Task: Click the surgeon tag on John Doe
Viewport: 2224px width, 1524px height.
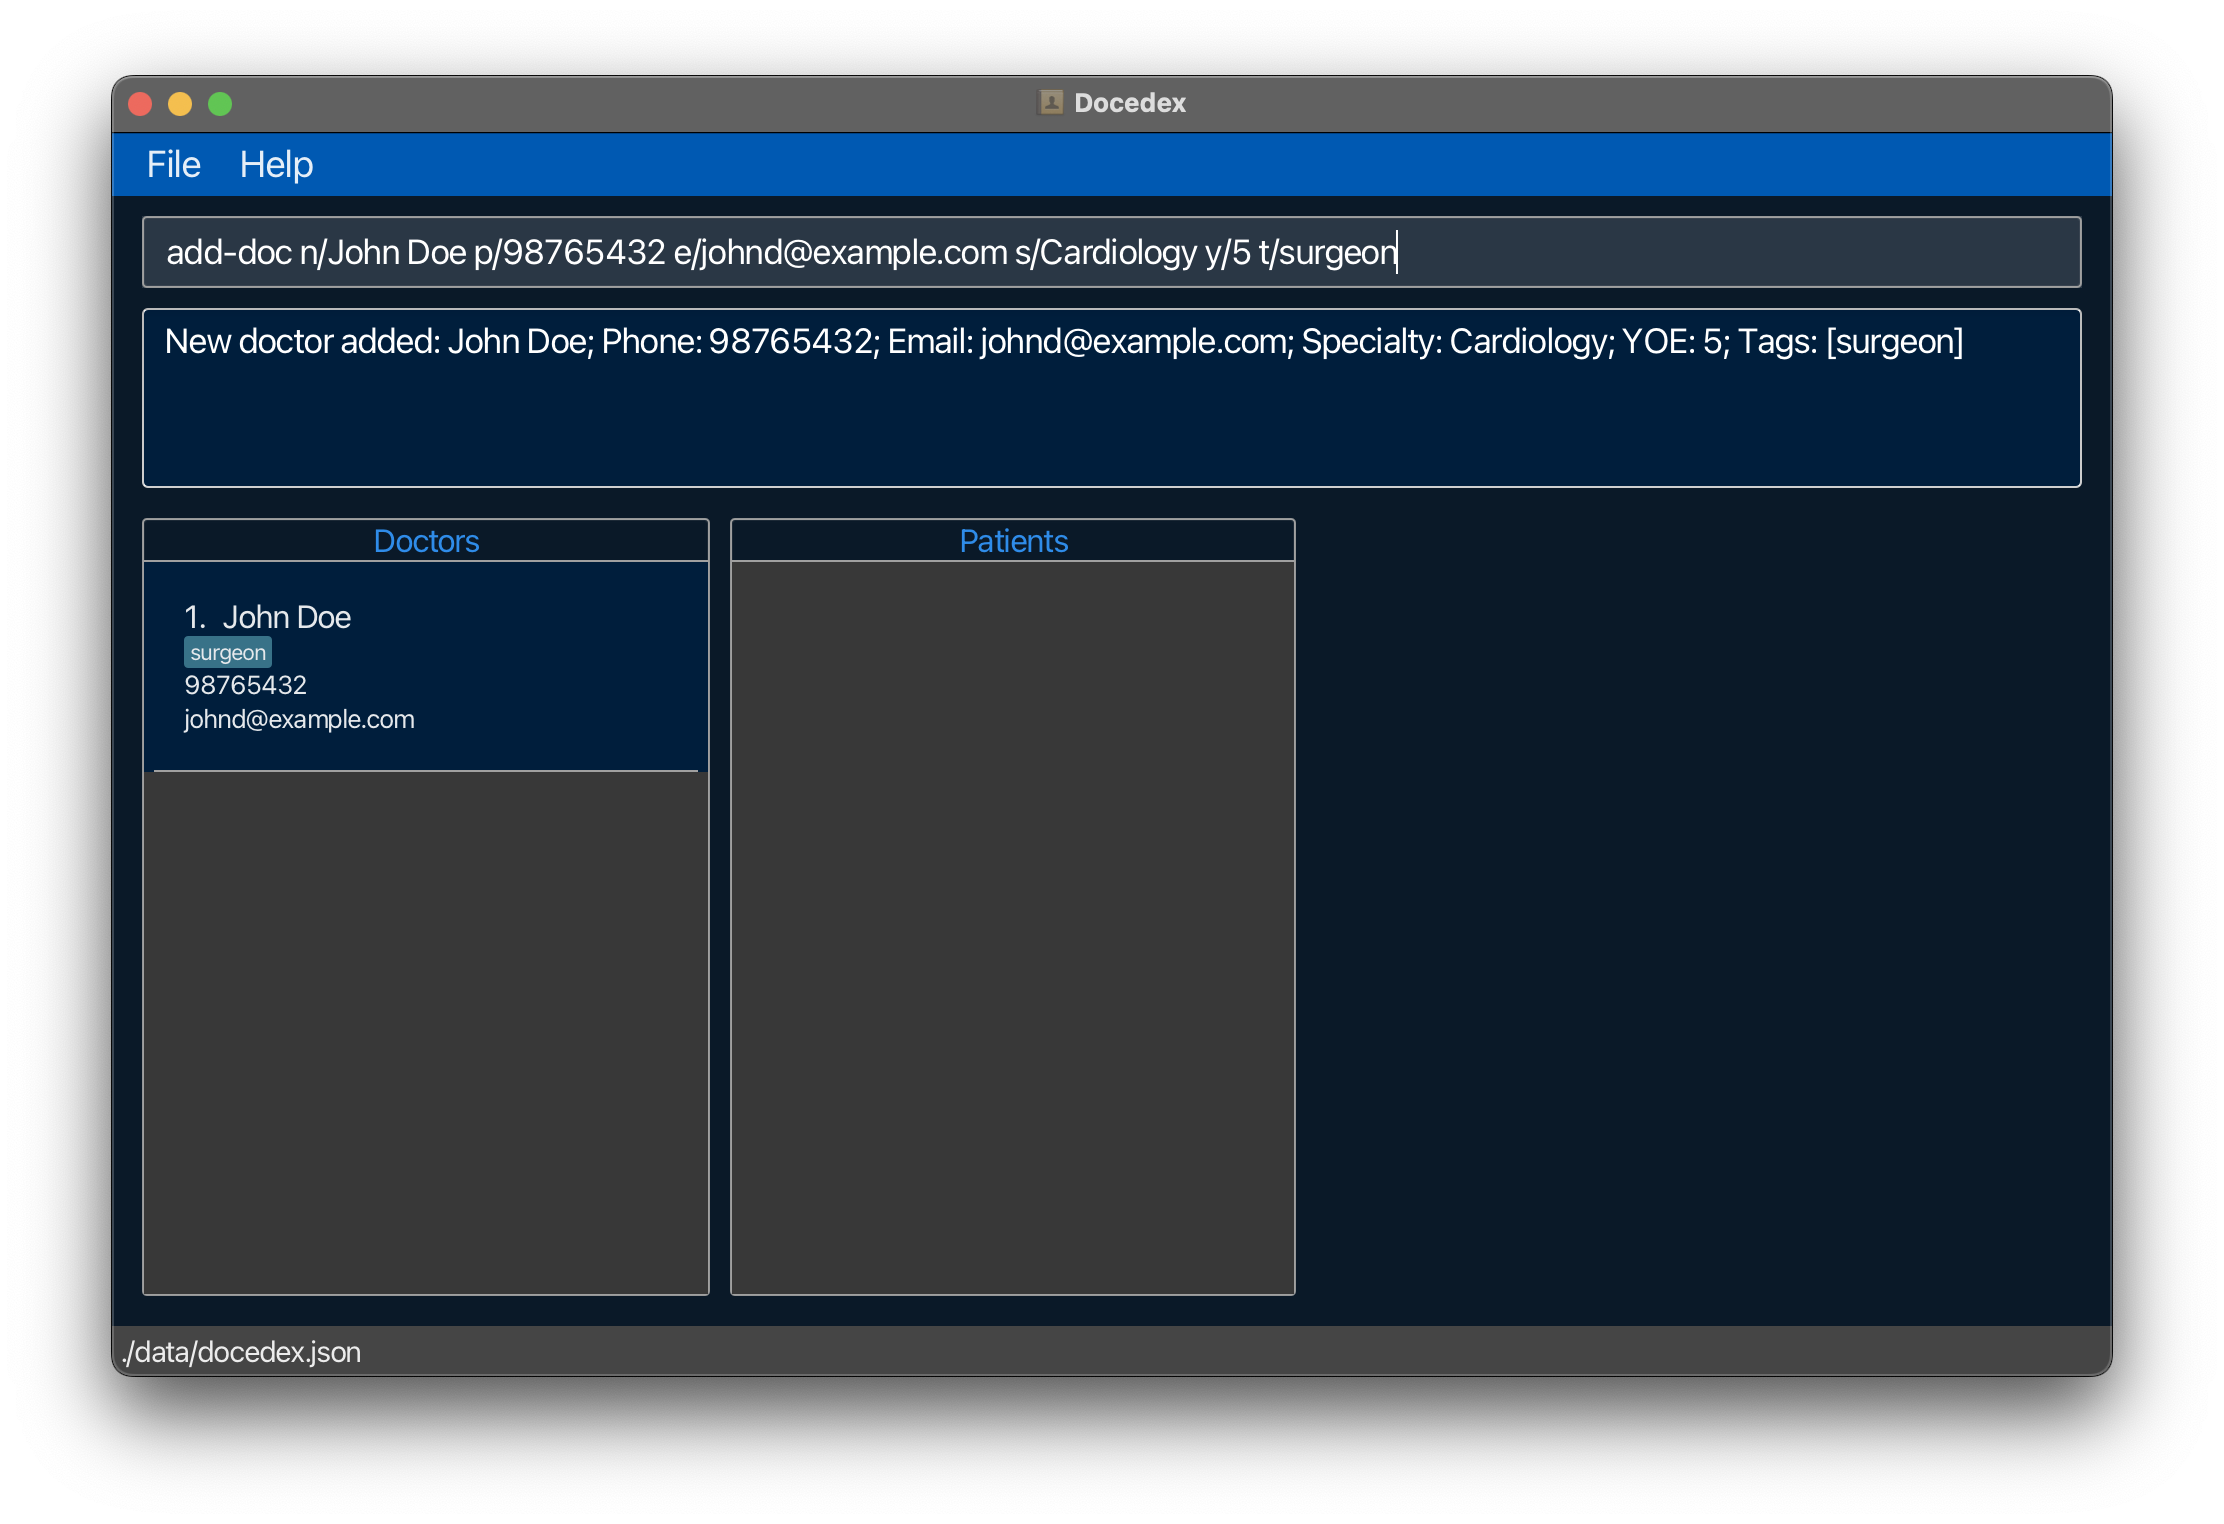Action: [x=228, y=653]
